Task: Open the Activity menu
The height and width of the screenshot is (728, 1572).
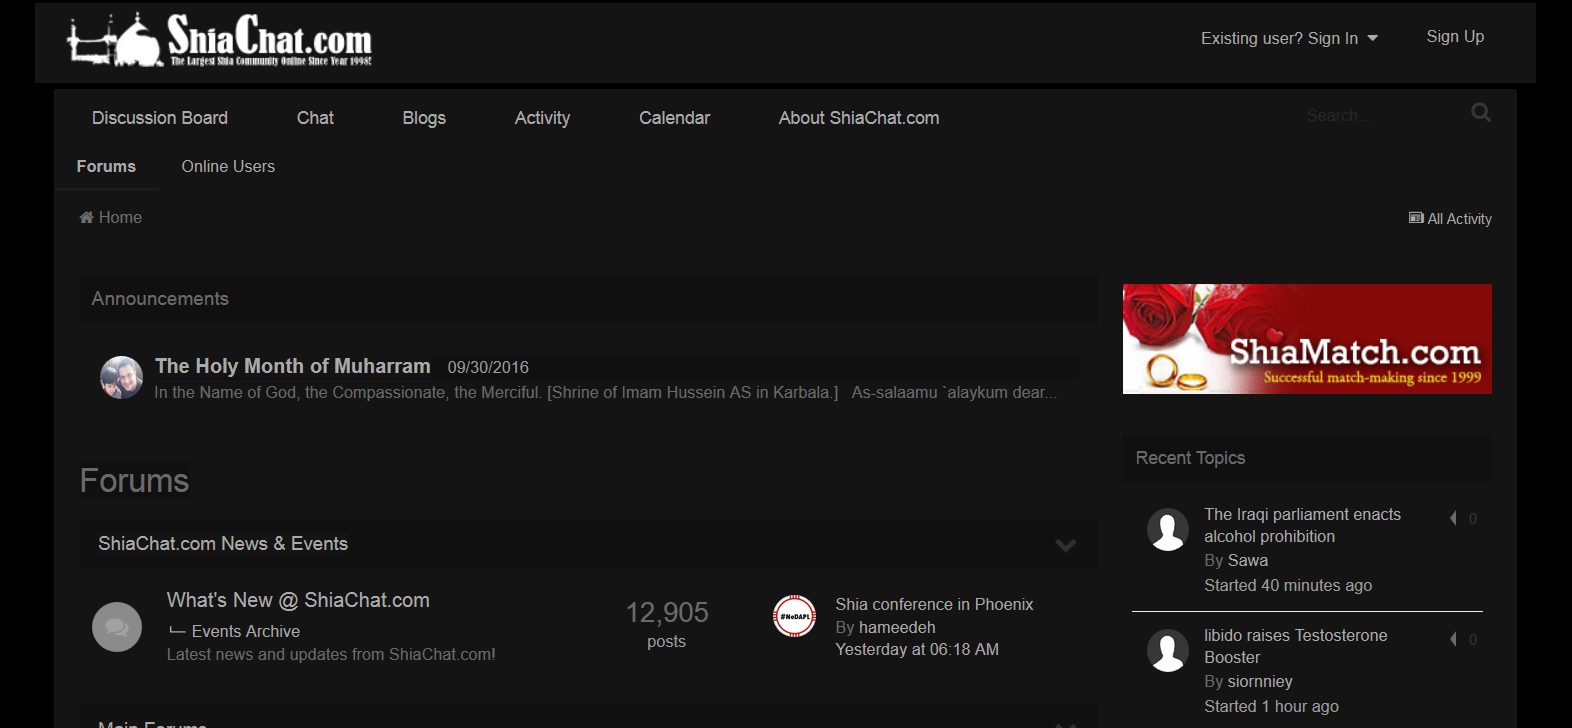Action: pyautogui.click(x=542, y=118)
